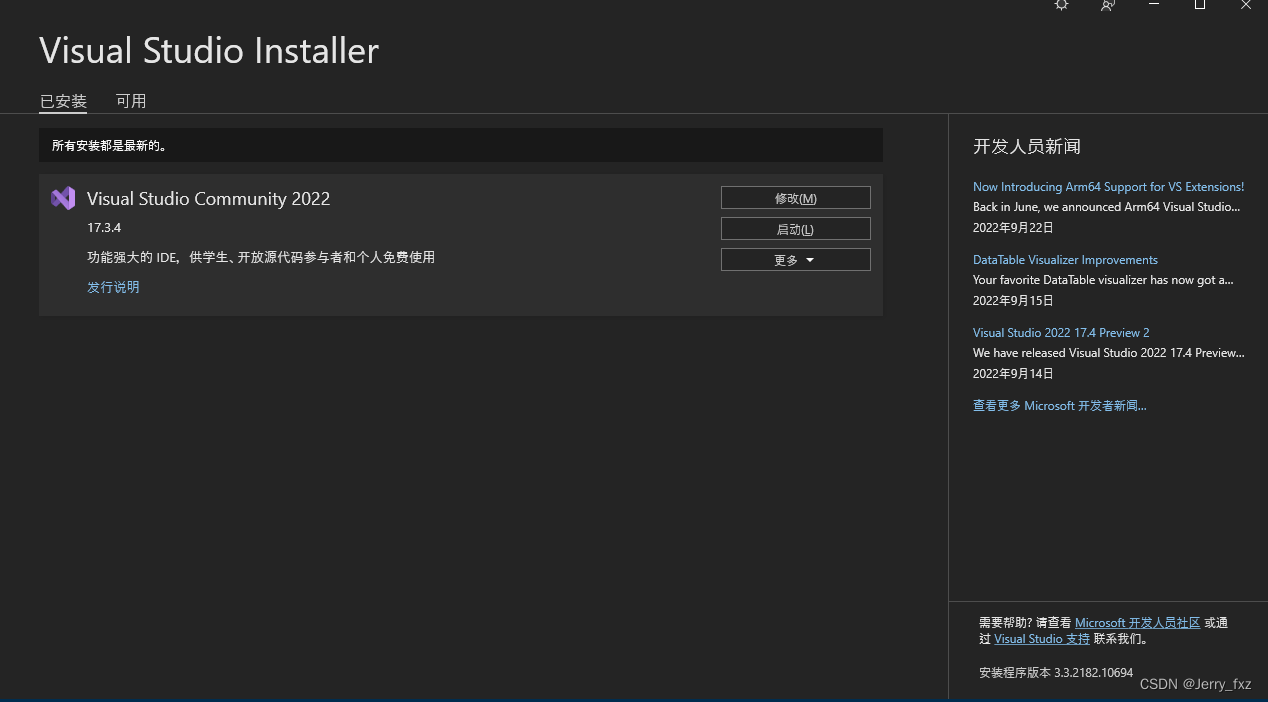
Task: Select the 已安装 tab
Action: pyautogui.click(x=62, y=100)
